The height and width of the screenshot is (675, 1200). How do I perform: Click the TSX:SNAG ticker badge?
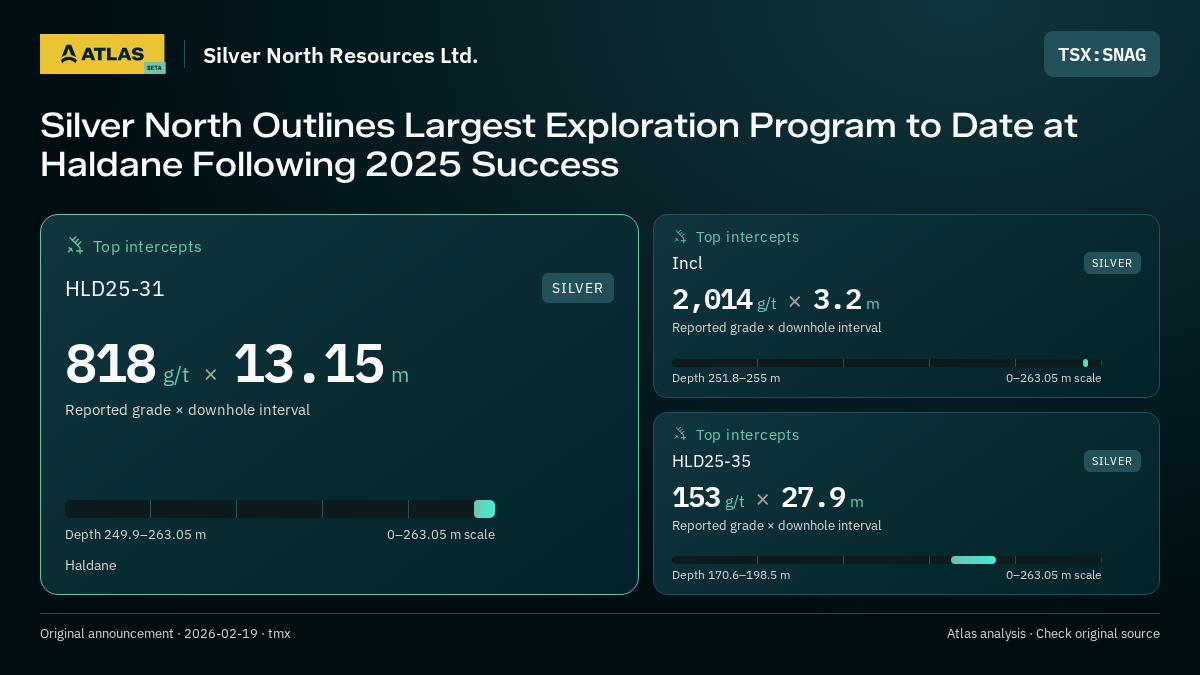pyautogui.click(x=1102, y=54)
